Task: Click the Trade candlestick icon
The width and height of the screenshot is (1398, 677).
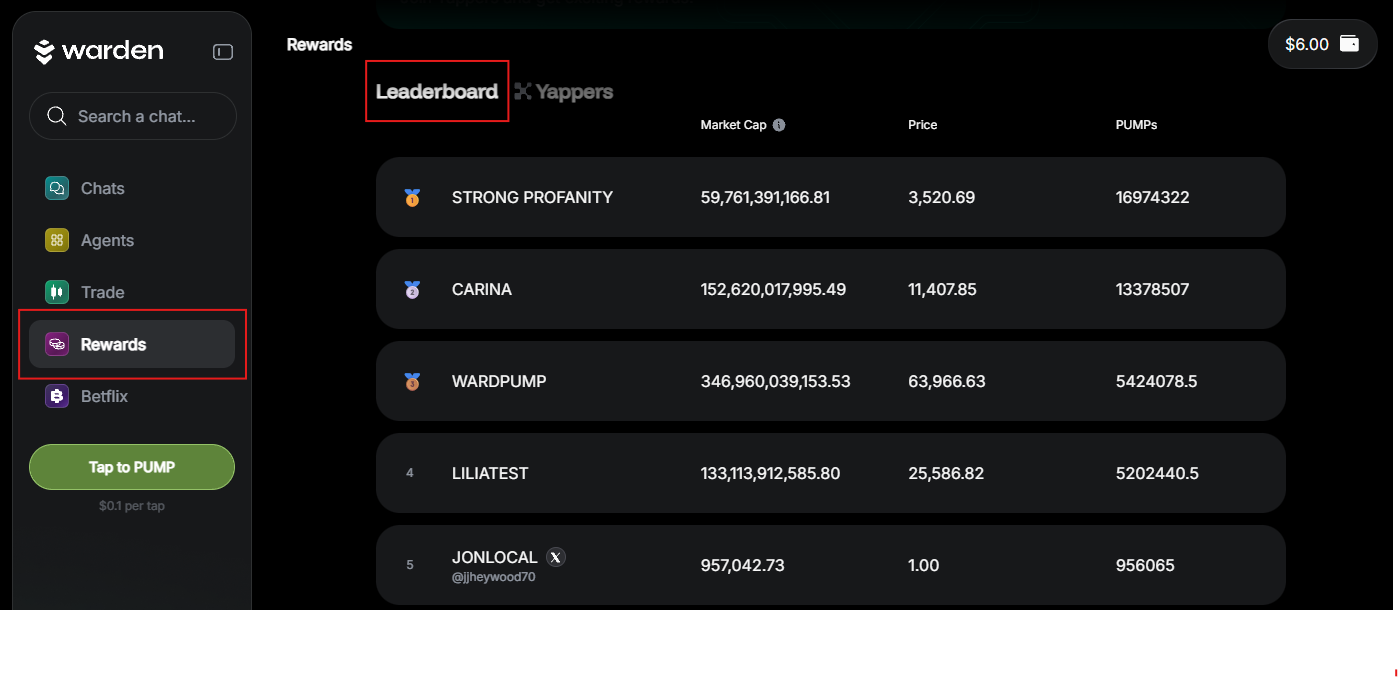Action: click(57, 292)
